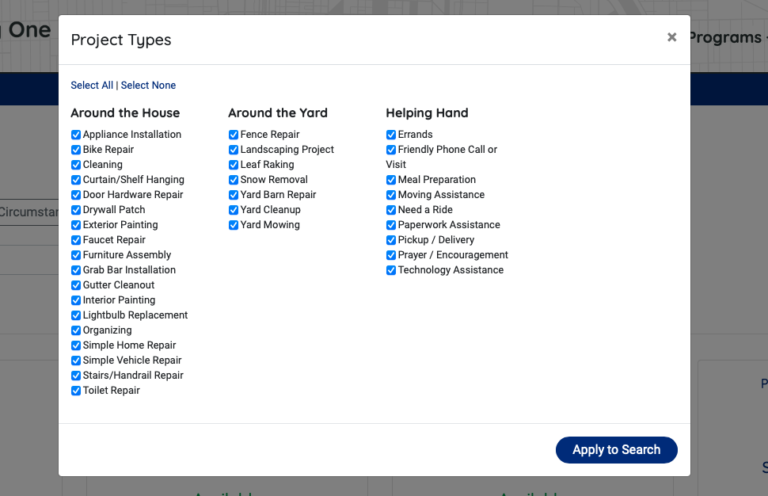The image size is (768, 496).
Task: Deselect the Drywall Patch option
Action: point(76,210)
